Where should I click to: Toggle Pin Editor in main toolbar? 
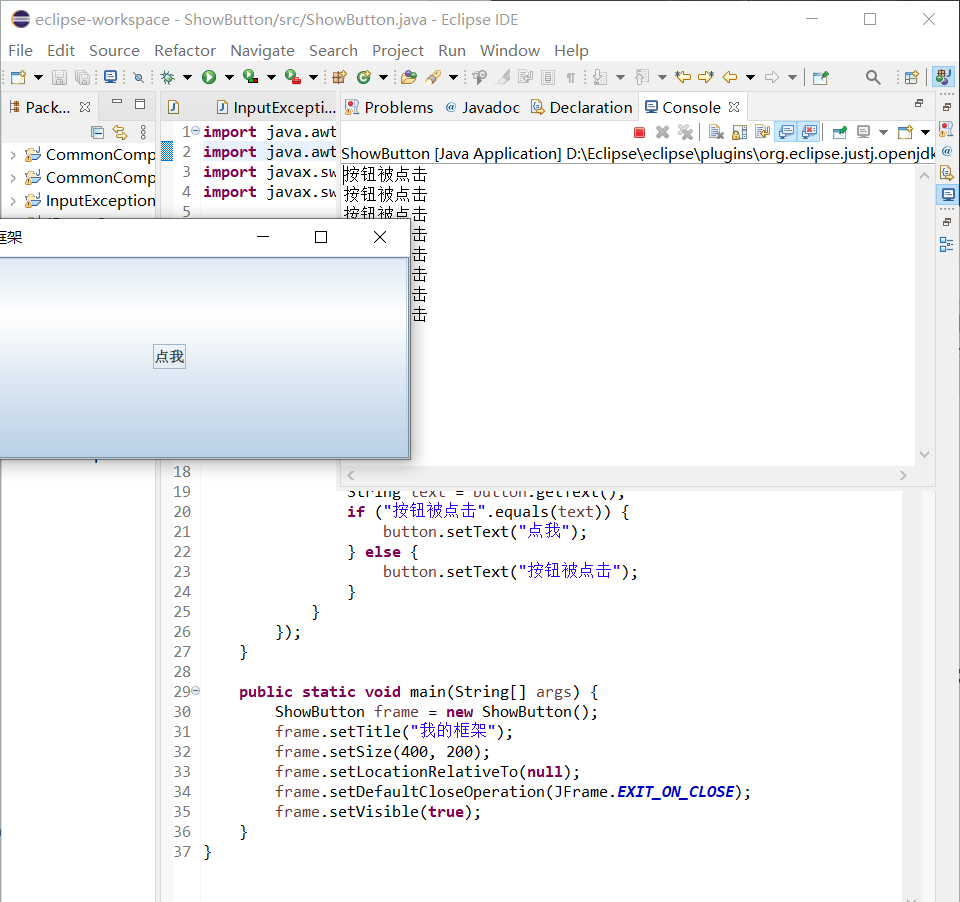821,77
